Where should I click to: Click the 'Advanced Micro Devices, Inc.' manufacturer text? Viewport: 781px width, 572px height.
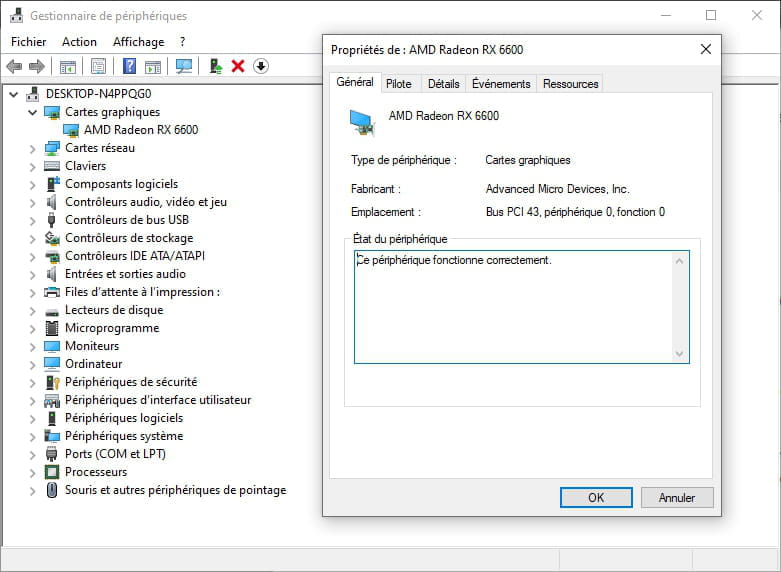(x=557, y=189)
